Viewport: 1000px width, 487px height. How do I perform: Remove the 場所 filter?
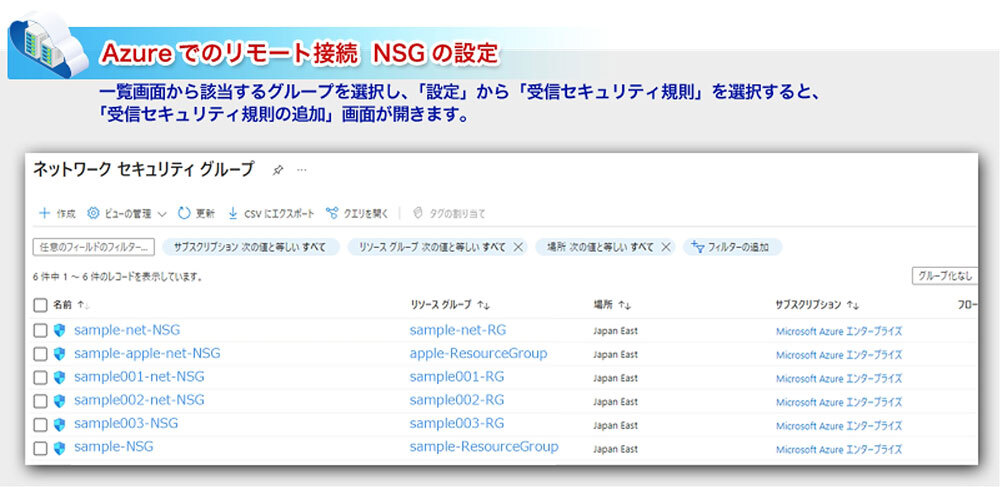[665, 247]
